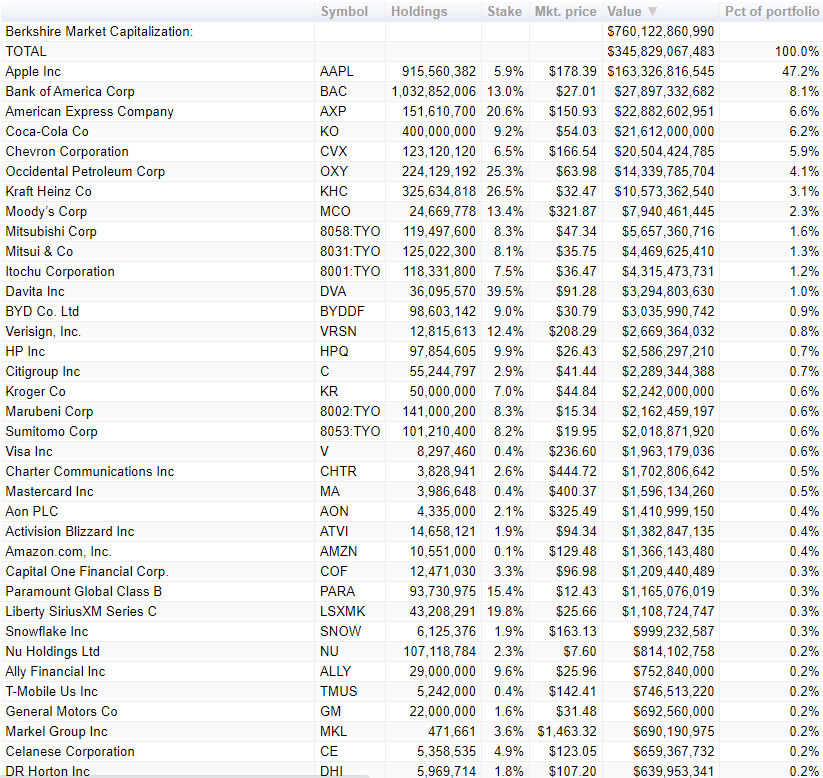The image size is (823, 778).
Task: Select Bank of America Corp name
Action: tap(70, 91)
